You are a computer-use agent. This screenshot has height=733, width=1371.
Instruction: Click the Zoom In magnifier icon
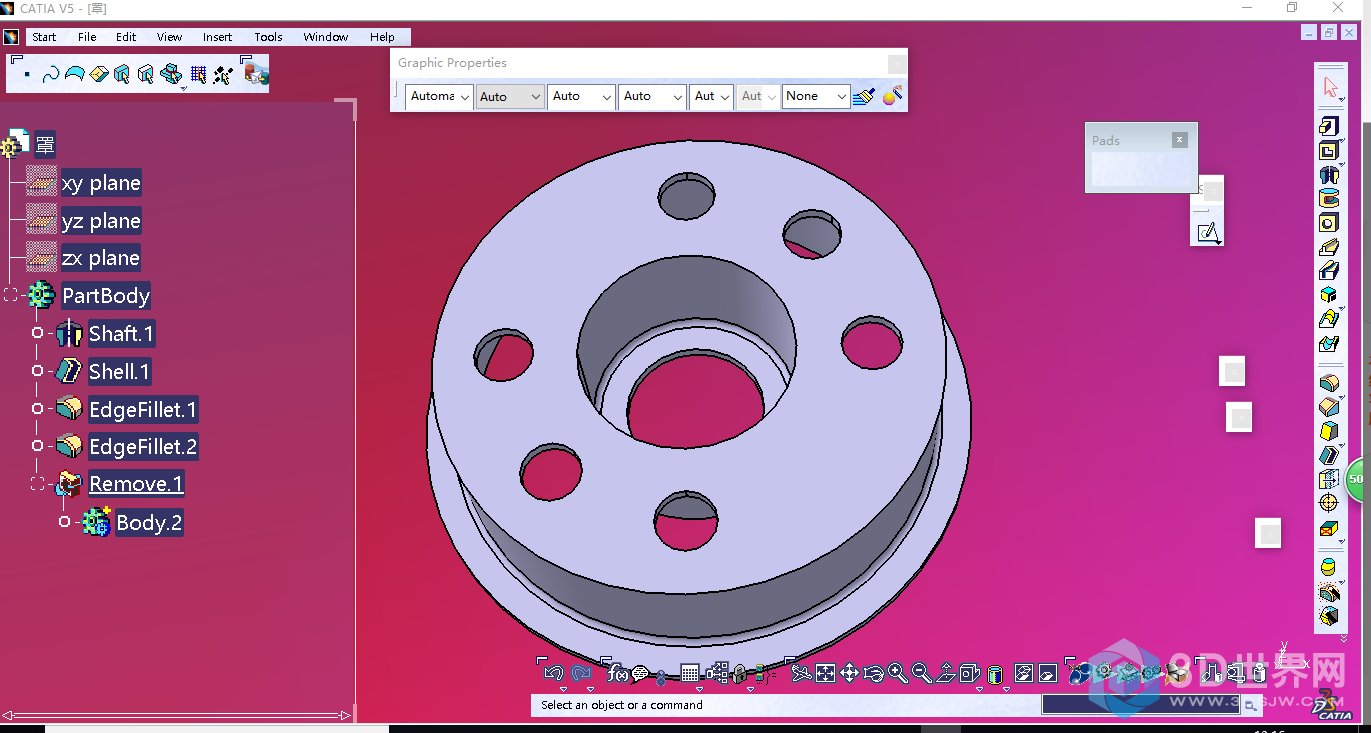(898, 673)
